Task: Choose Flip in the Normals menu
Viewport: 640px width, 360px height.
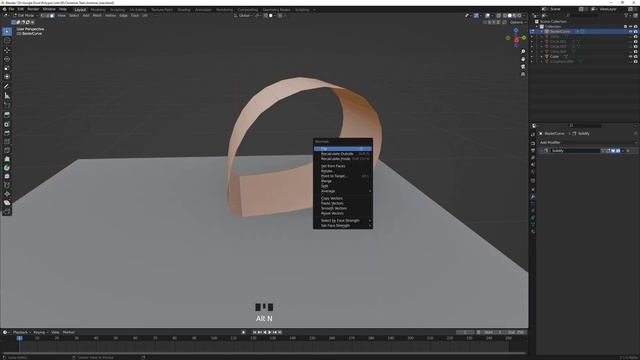Action: click(343, 149)
